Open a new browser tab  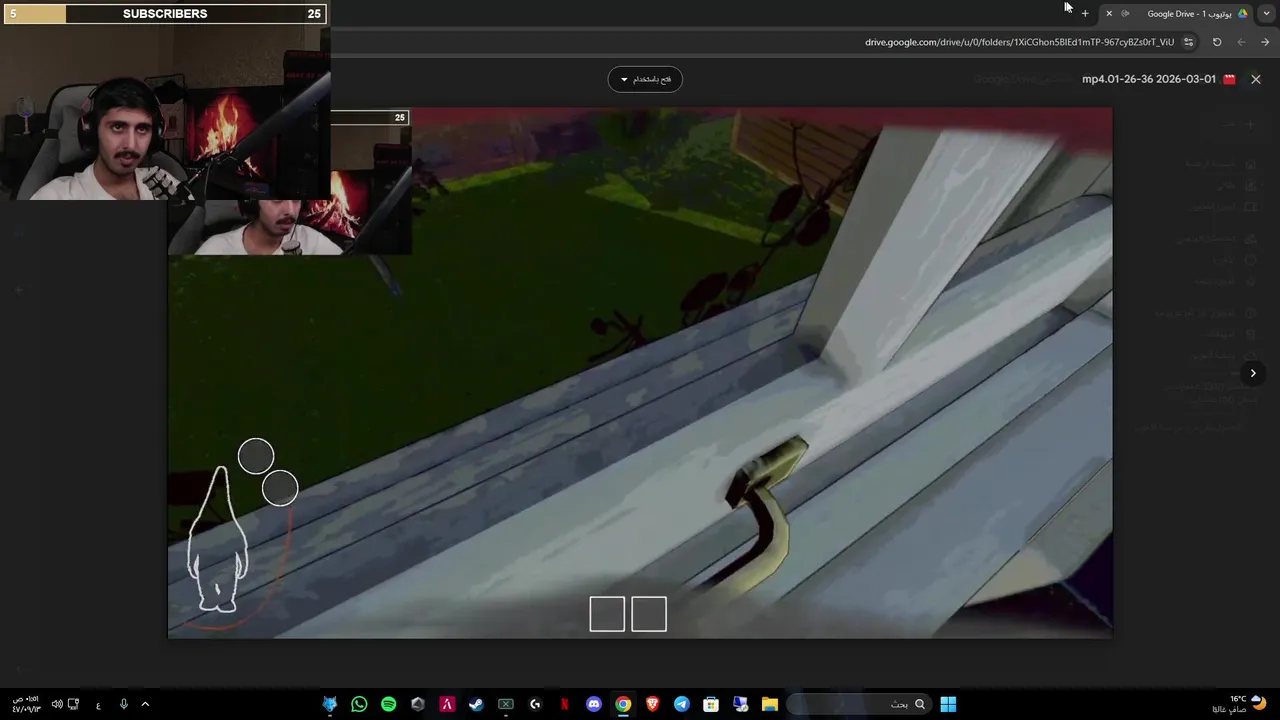(x=1085, y=13)
